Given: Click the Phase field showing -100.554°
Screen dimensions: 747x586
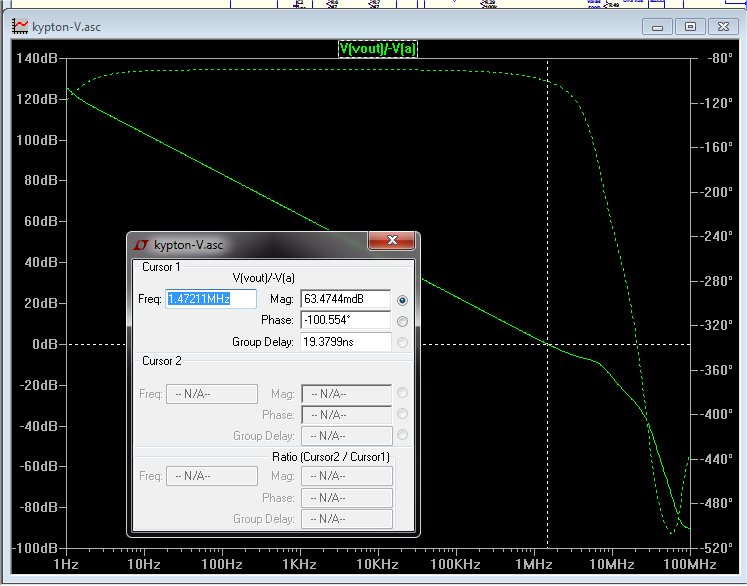Looking at the screenshot, I should [x=346, y=320].
